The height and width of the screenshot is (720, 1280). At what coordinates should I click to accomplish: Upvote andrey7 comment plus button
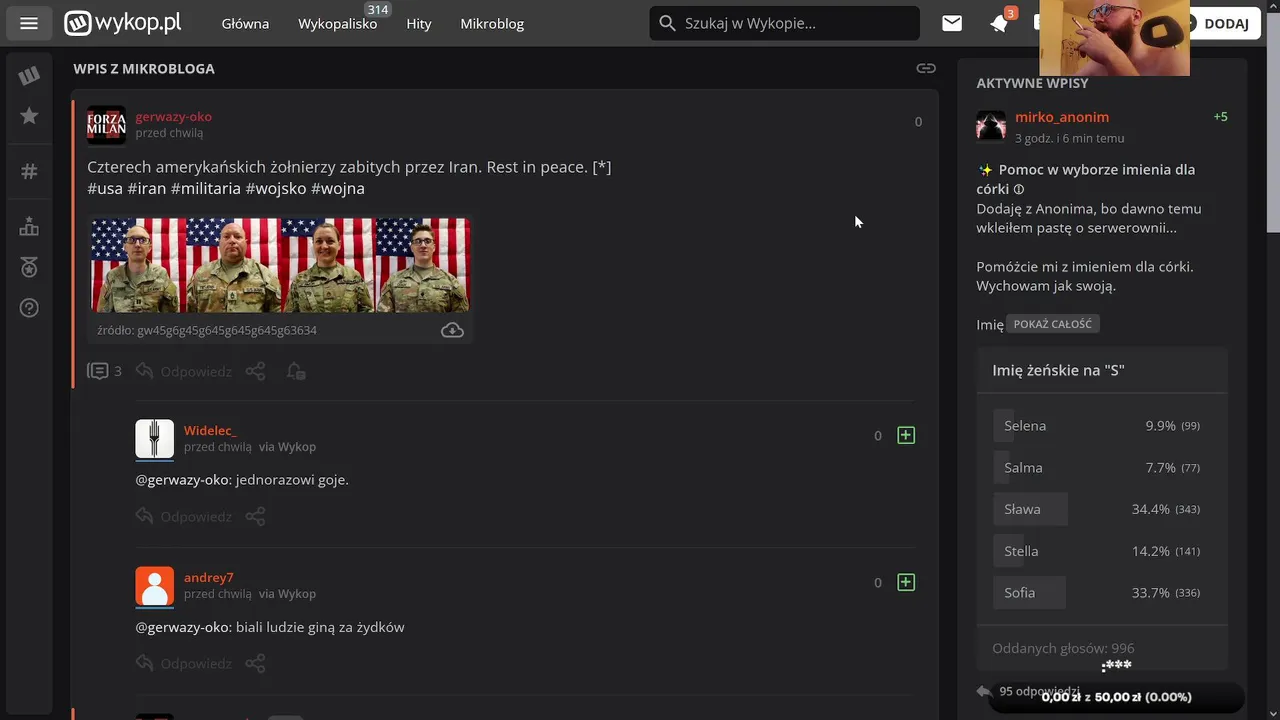(x=906, y=582)
